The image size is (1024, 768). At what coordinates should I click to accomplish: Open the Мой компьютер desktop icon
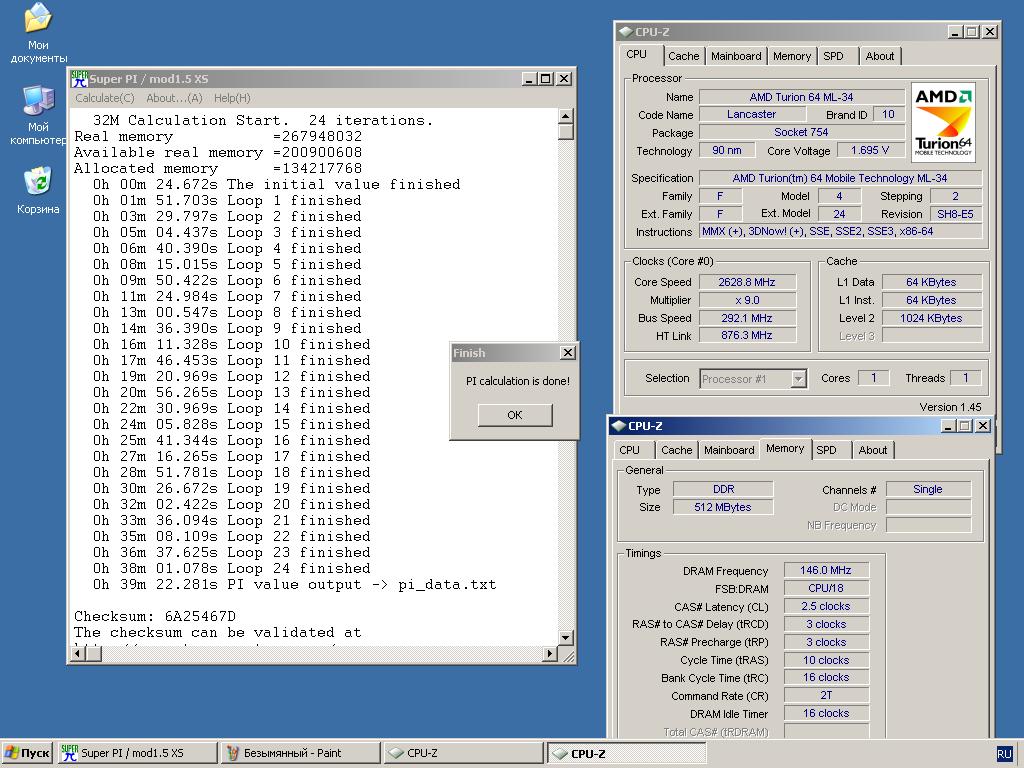pos(38,116)
